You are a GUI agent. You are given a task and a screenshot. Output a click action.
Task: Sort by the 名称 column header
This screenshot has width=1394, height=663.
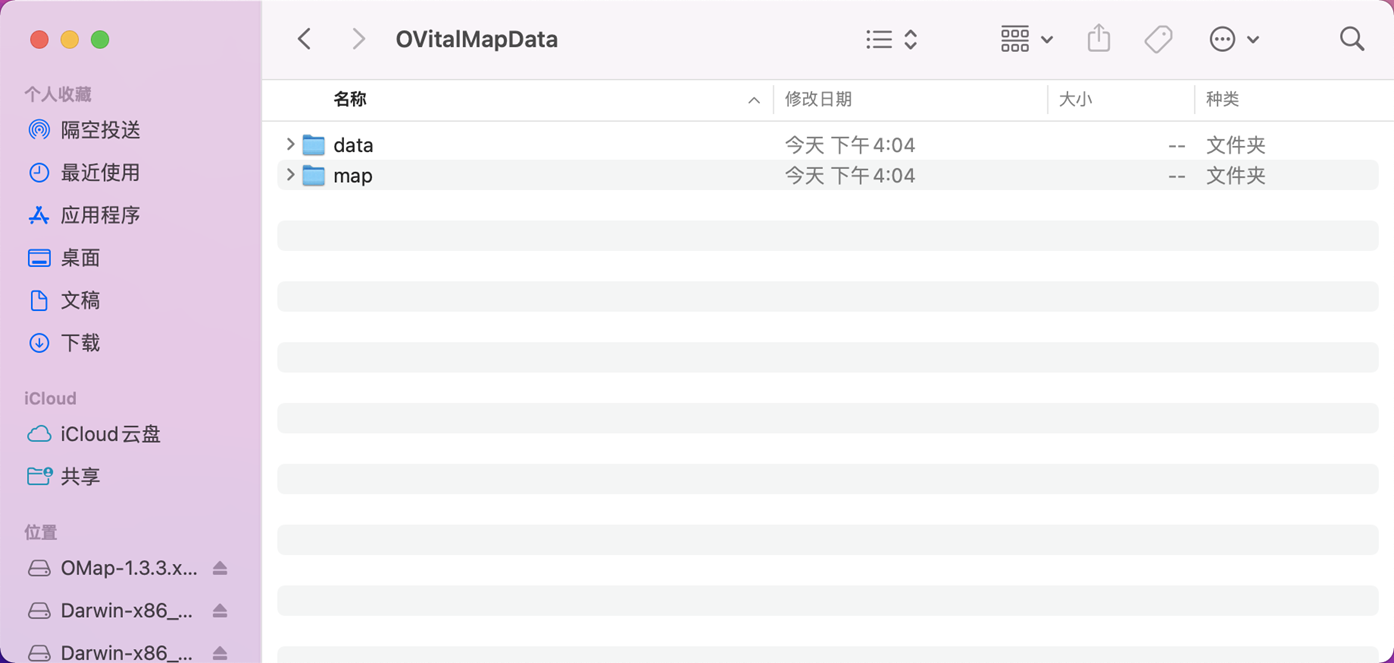(350, 99)
